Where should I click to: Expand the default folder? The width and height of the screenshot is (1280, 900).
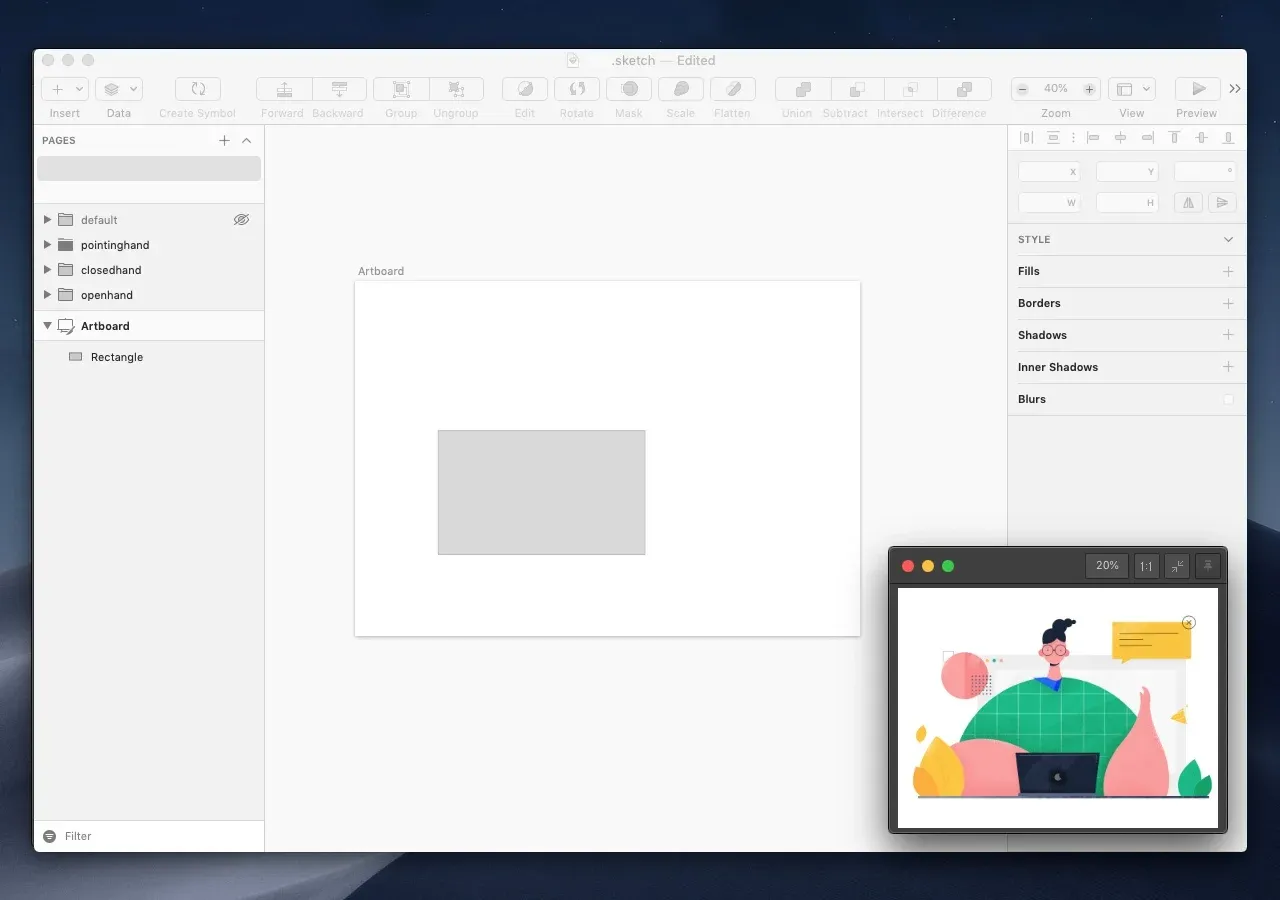(47, 219)
